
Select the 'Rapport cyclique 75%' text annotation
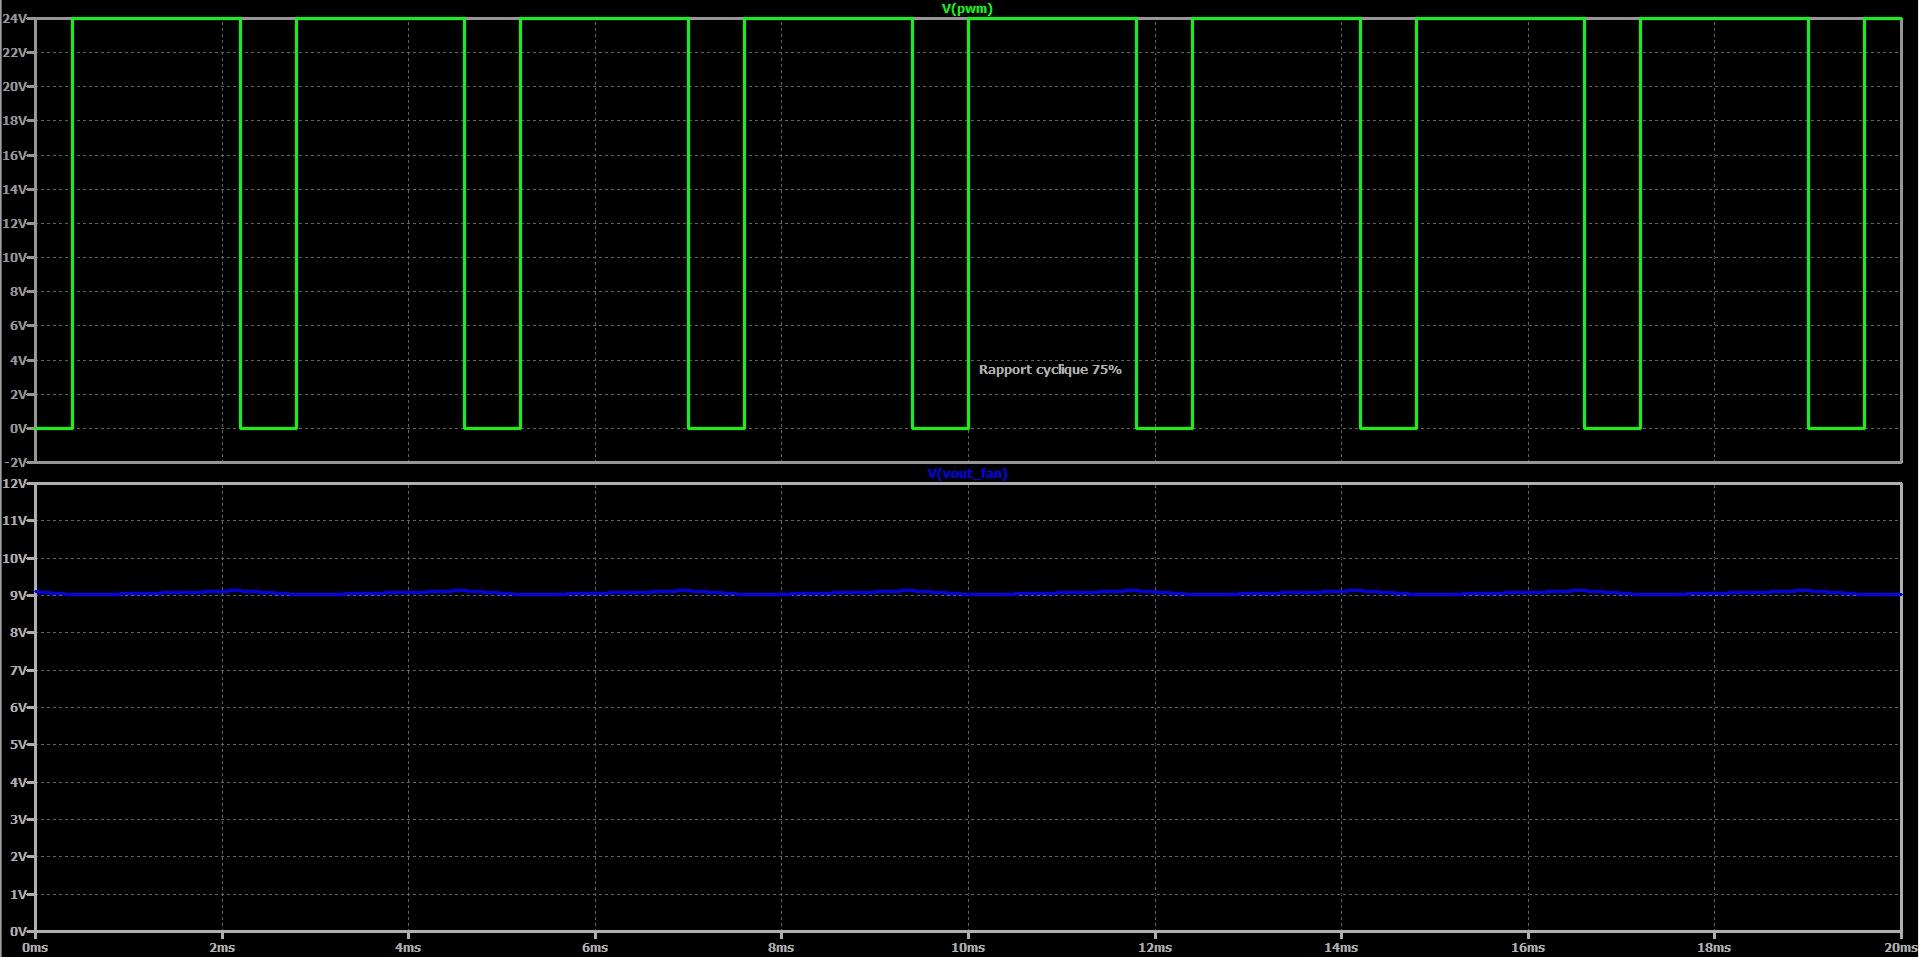(1050, 370)
